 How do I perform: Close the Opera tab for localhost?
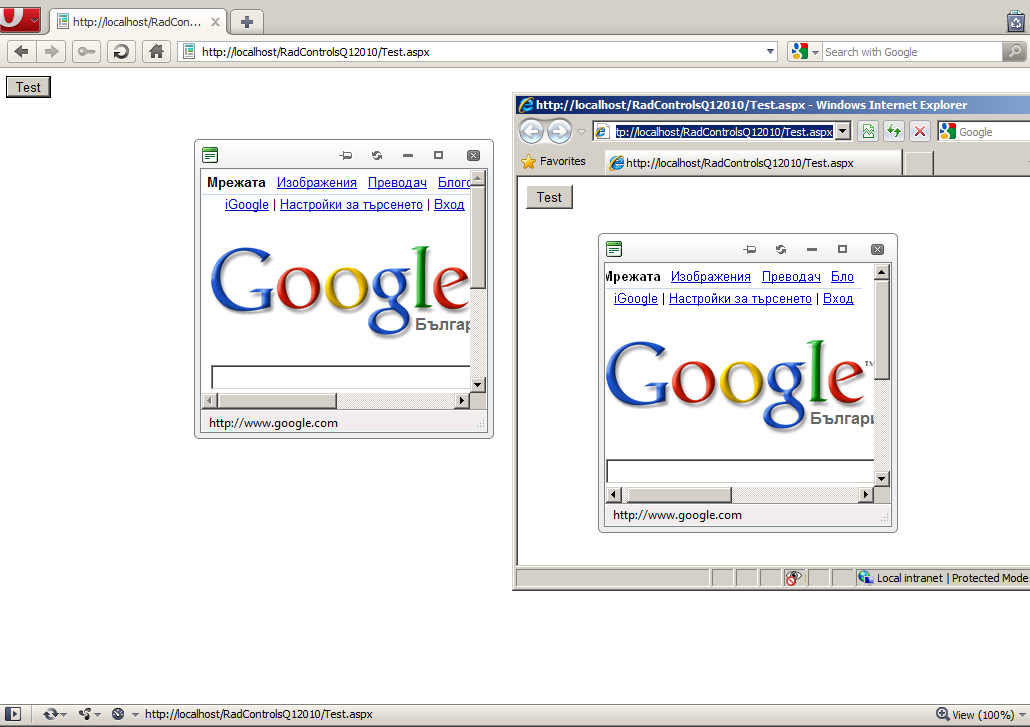click(215, 22)
